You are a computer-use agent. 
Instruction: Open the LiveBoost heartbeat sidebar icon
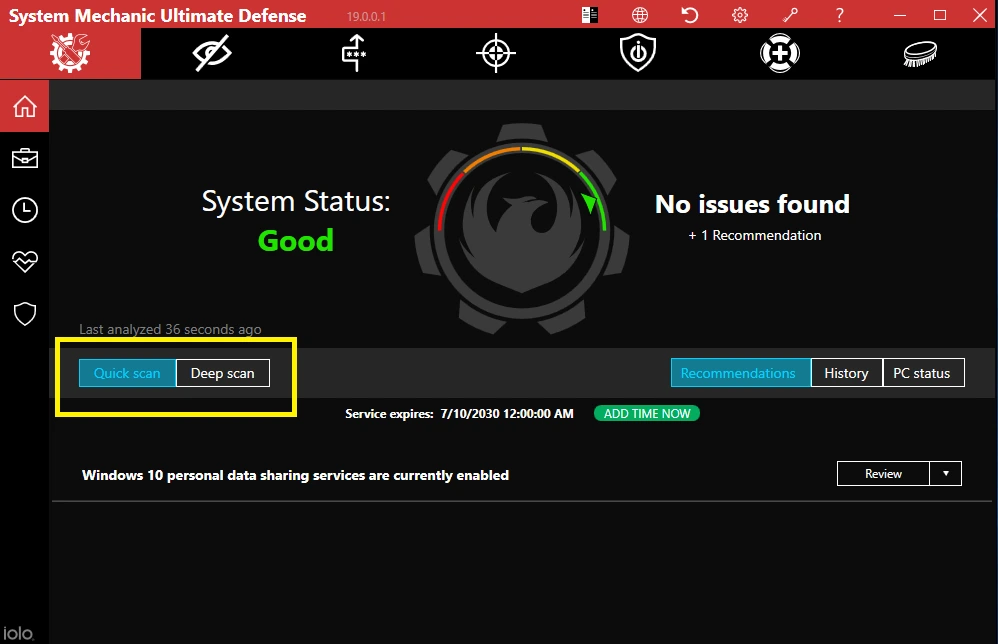[x=25, y=262]
